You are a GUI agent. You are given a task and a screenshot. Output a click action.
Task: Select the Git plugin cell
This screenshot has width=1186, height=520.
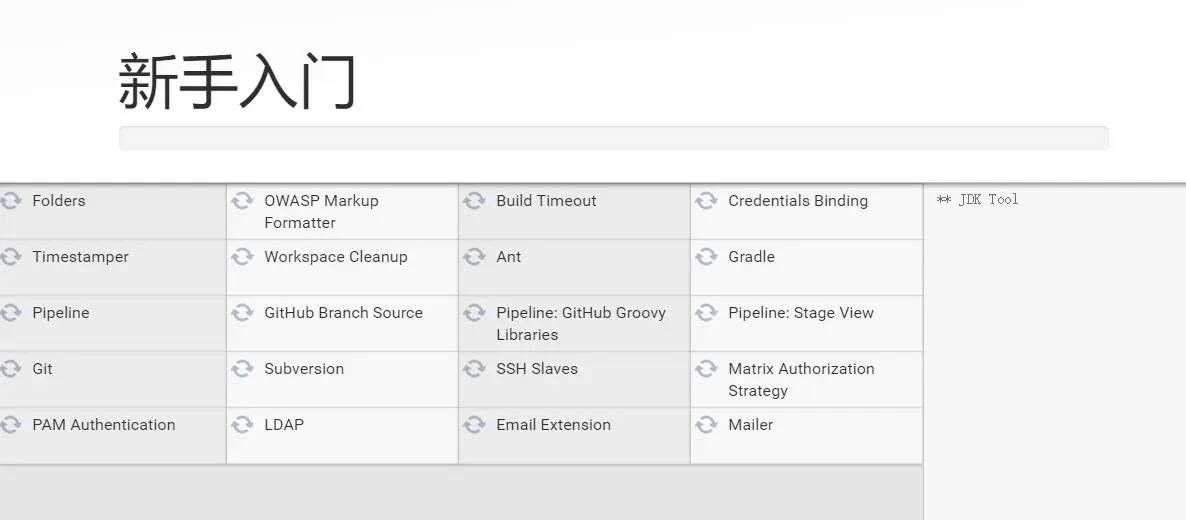click(x=42, y=369)
